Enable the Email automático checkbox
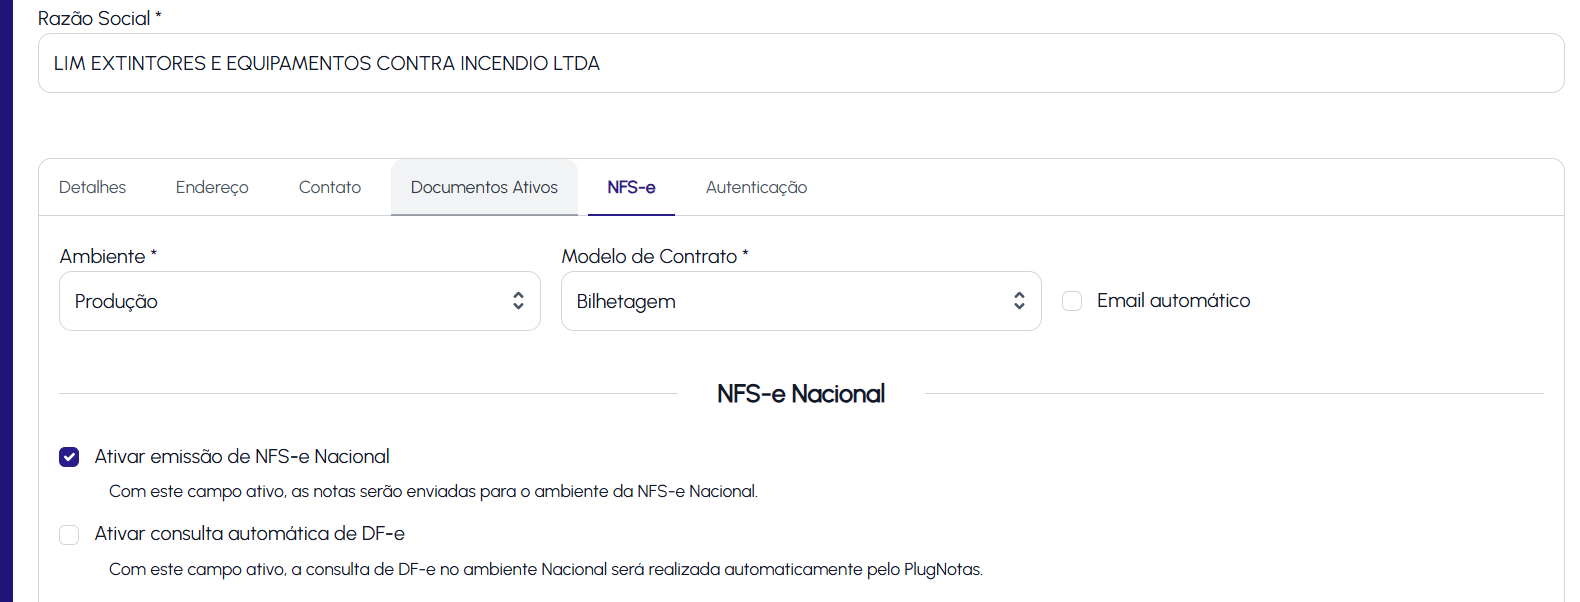The width and height of the screenshot is (1580, 602). 1072,301
